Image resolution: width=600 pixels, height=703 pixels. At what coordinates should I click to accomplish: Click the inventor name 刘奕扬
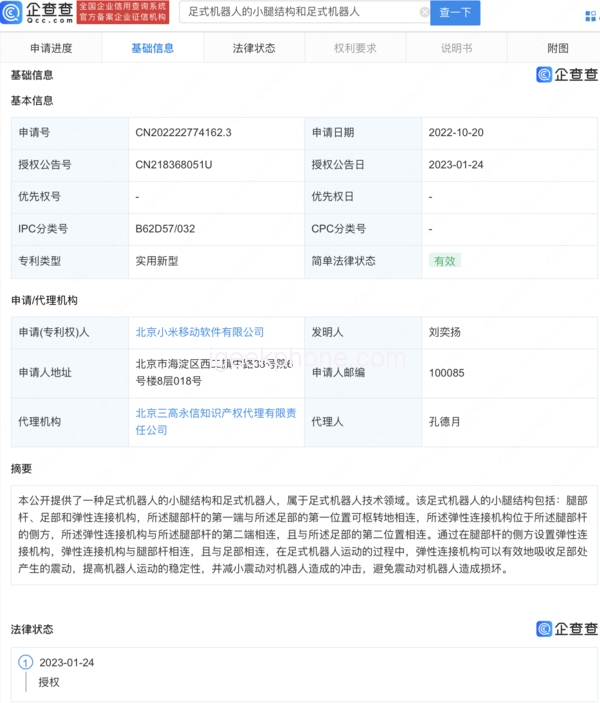[445, 332]
